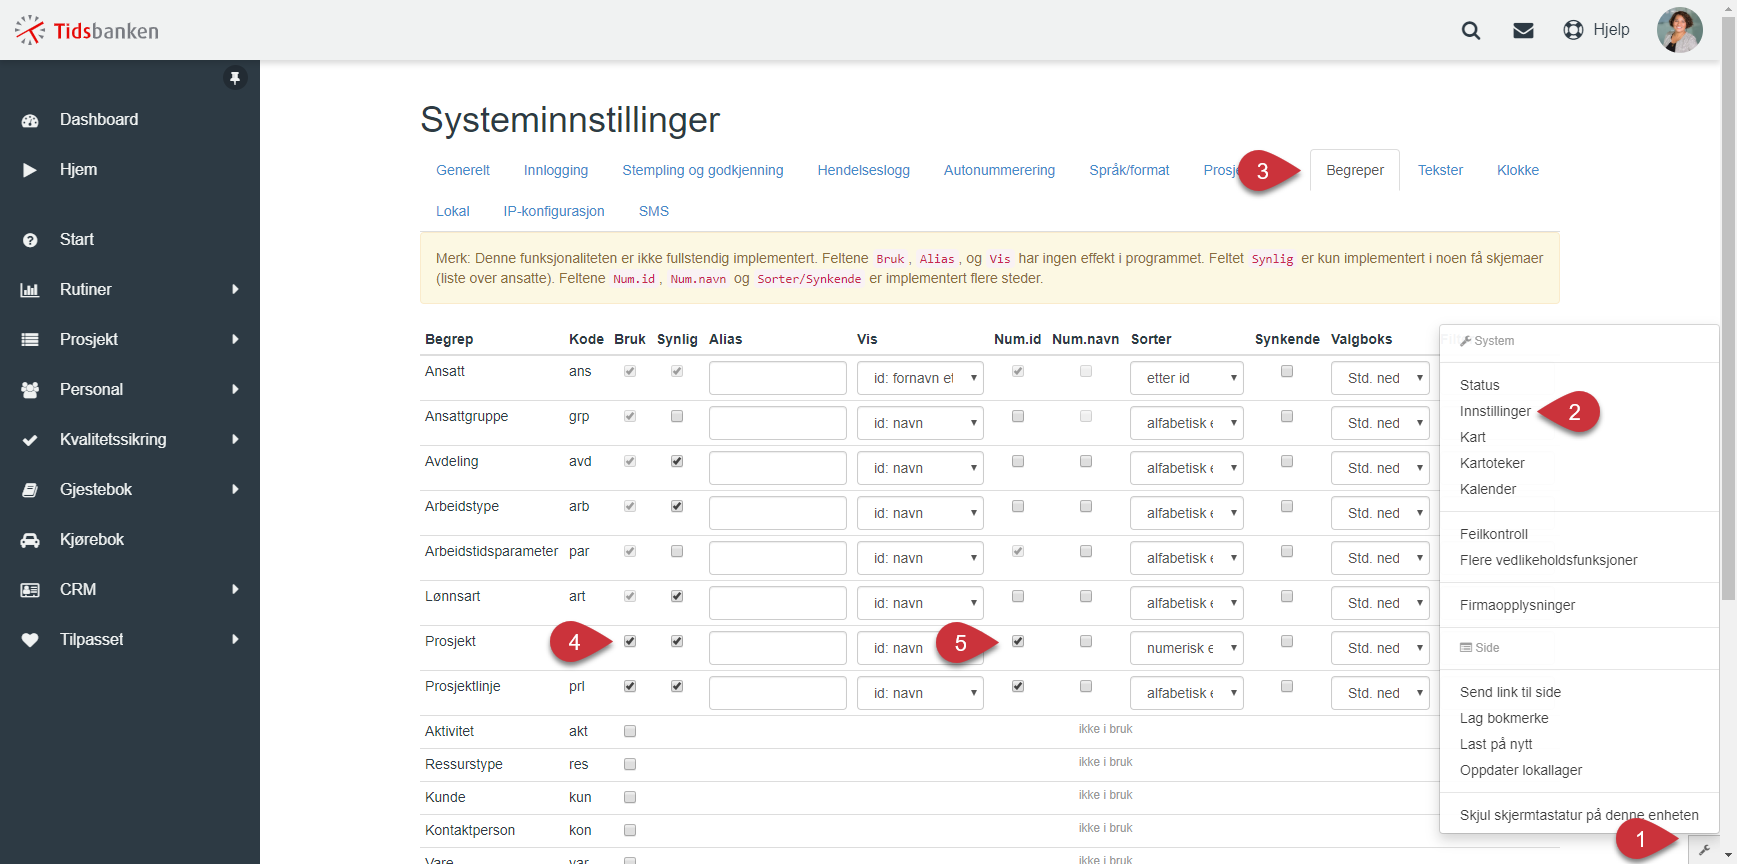1737x864 pixels.
Task: Open the search magnifier icon
Action: (x=1471, y=30)
